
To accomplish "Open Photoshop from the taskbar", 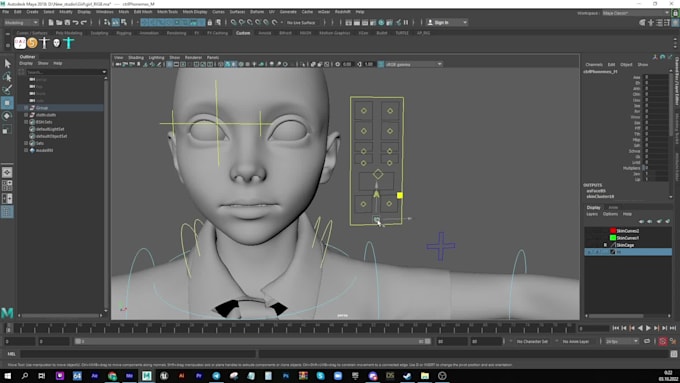I will pos(286,376).
